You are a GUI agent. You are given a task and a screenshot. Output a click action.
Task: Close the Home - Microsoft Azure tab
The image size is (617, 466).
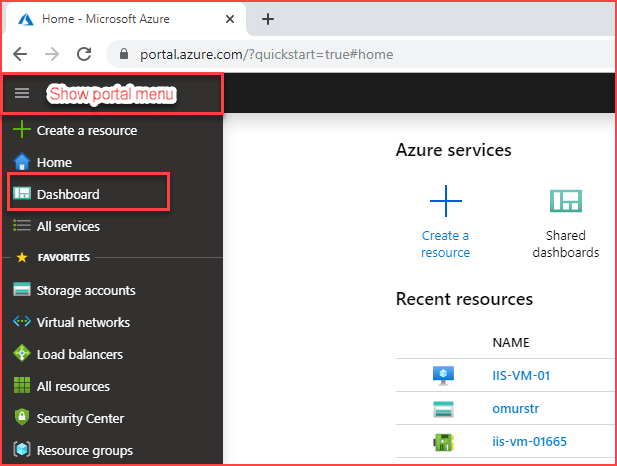coord(230,19)
